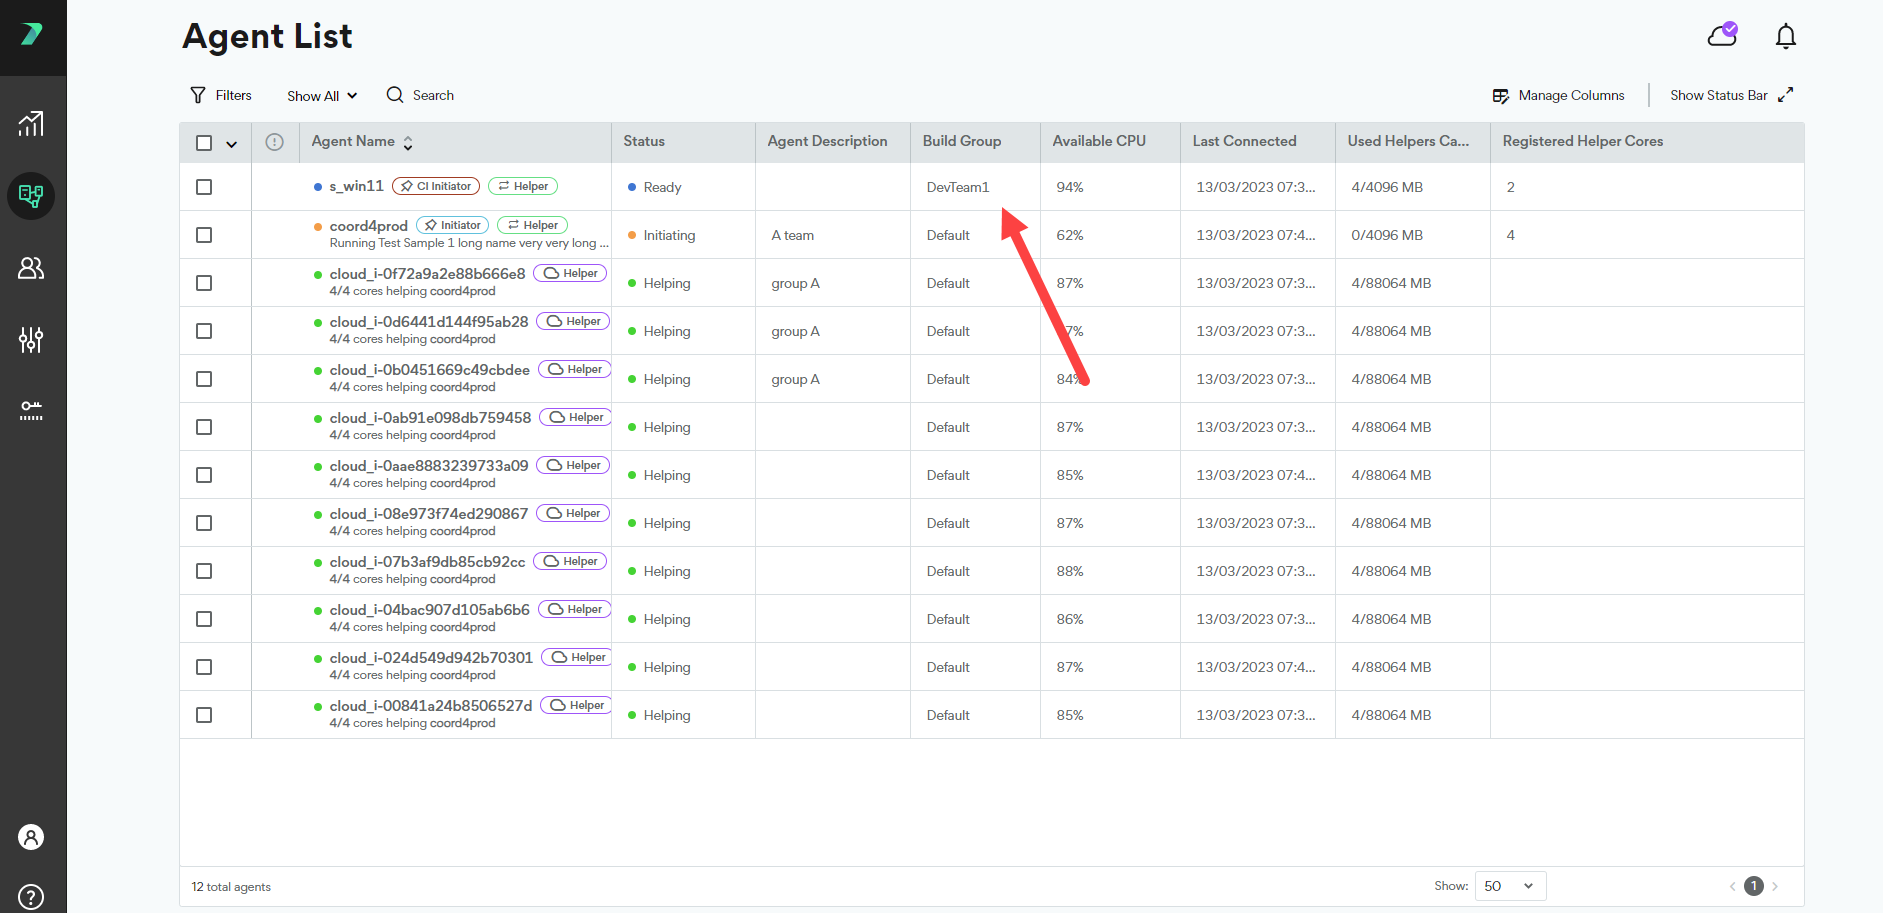Open the dashboard chart icon in sidebar

[x=31, y=124]
